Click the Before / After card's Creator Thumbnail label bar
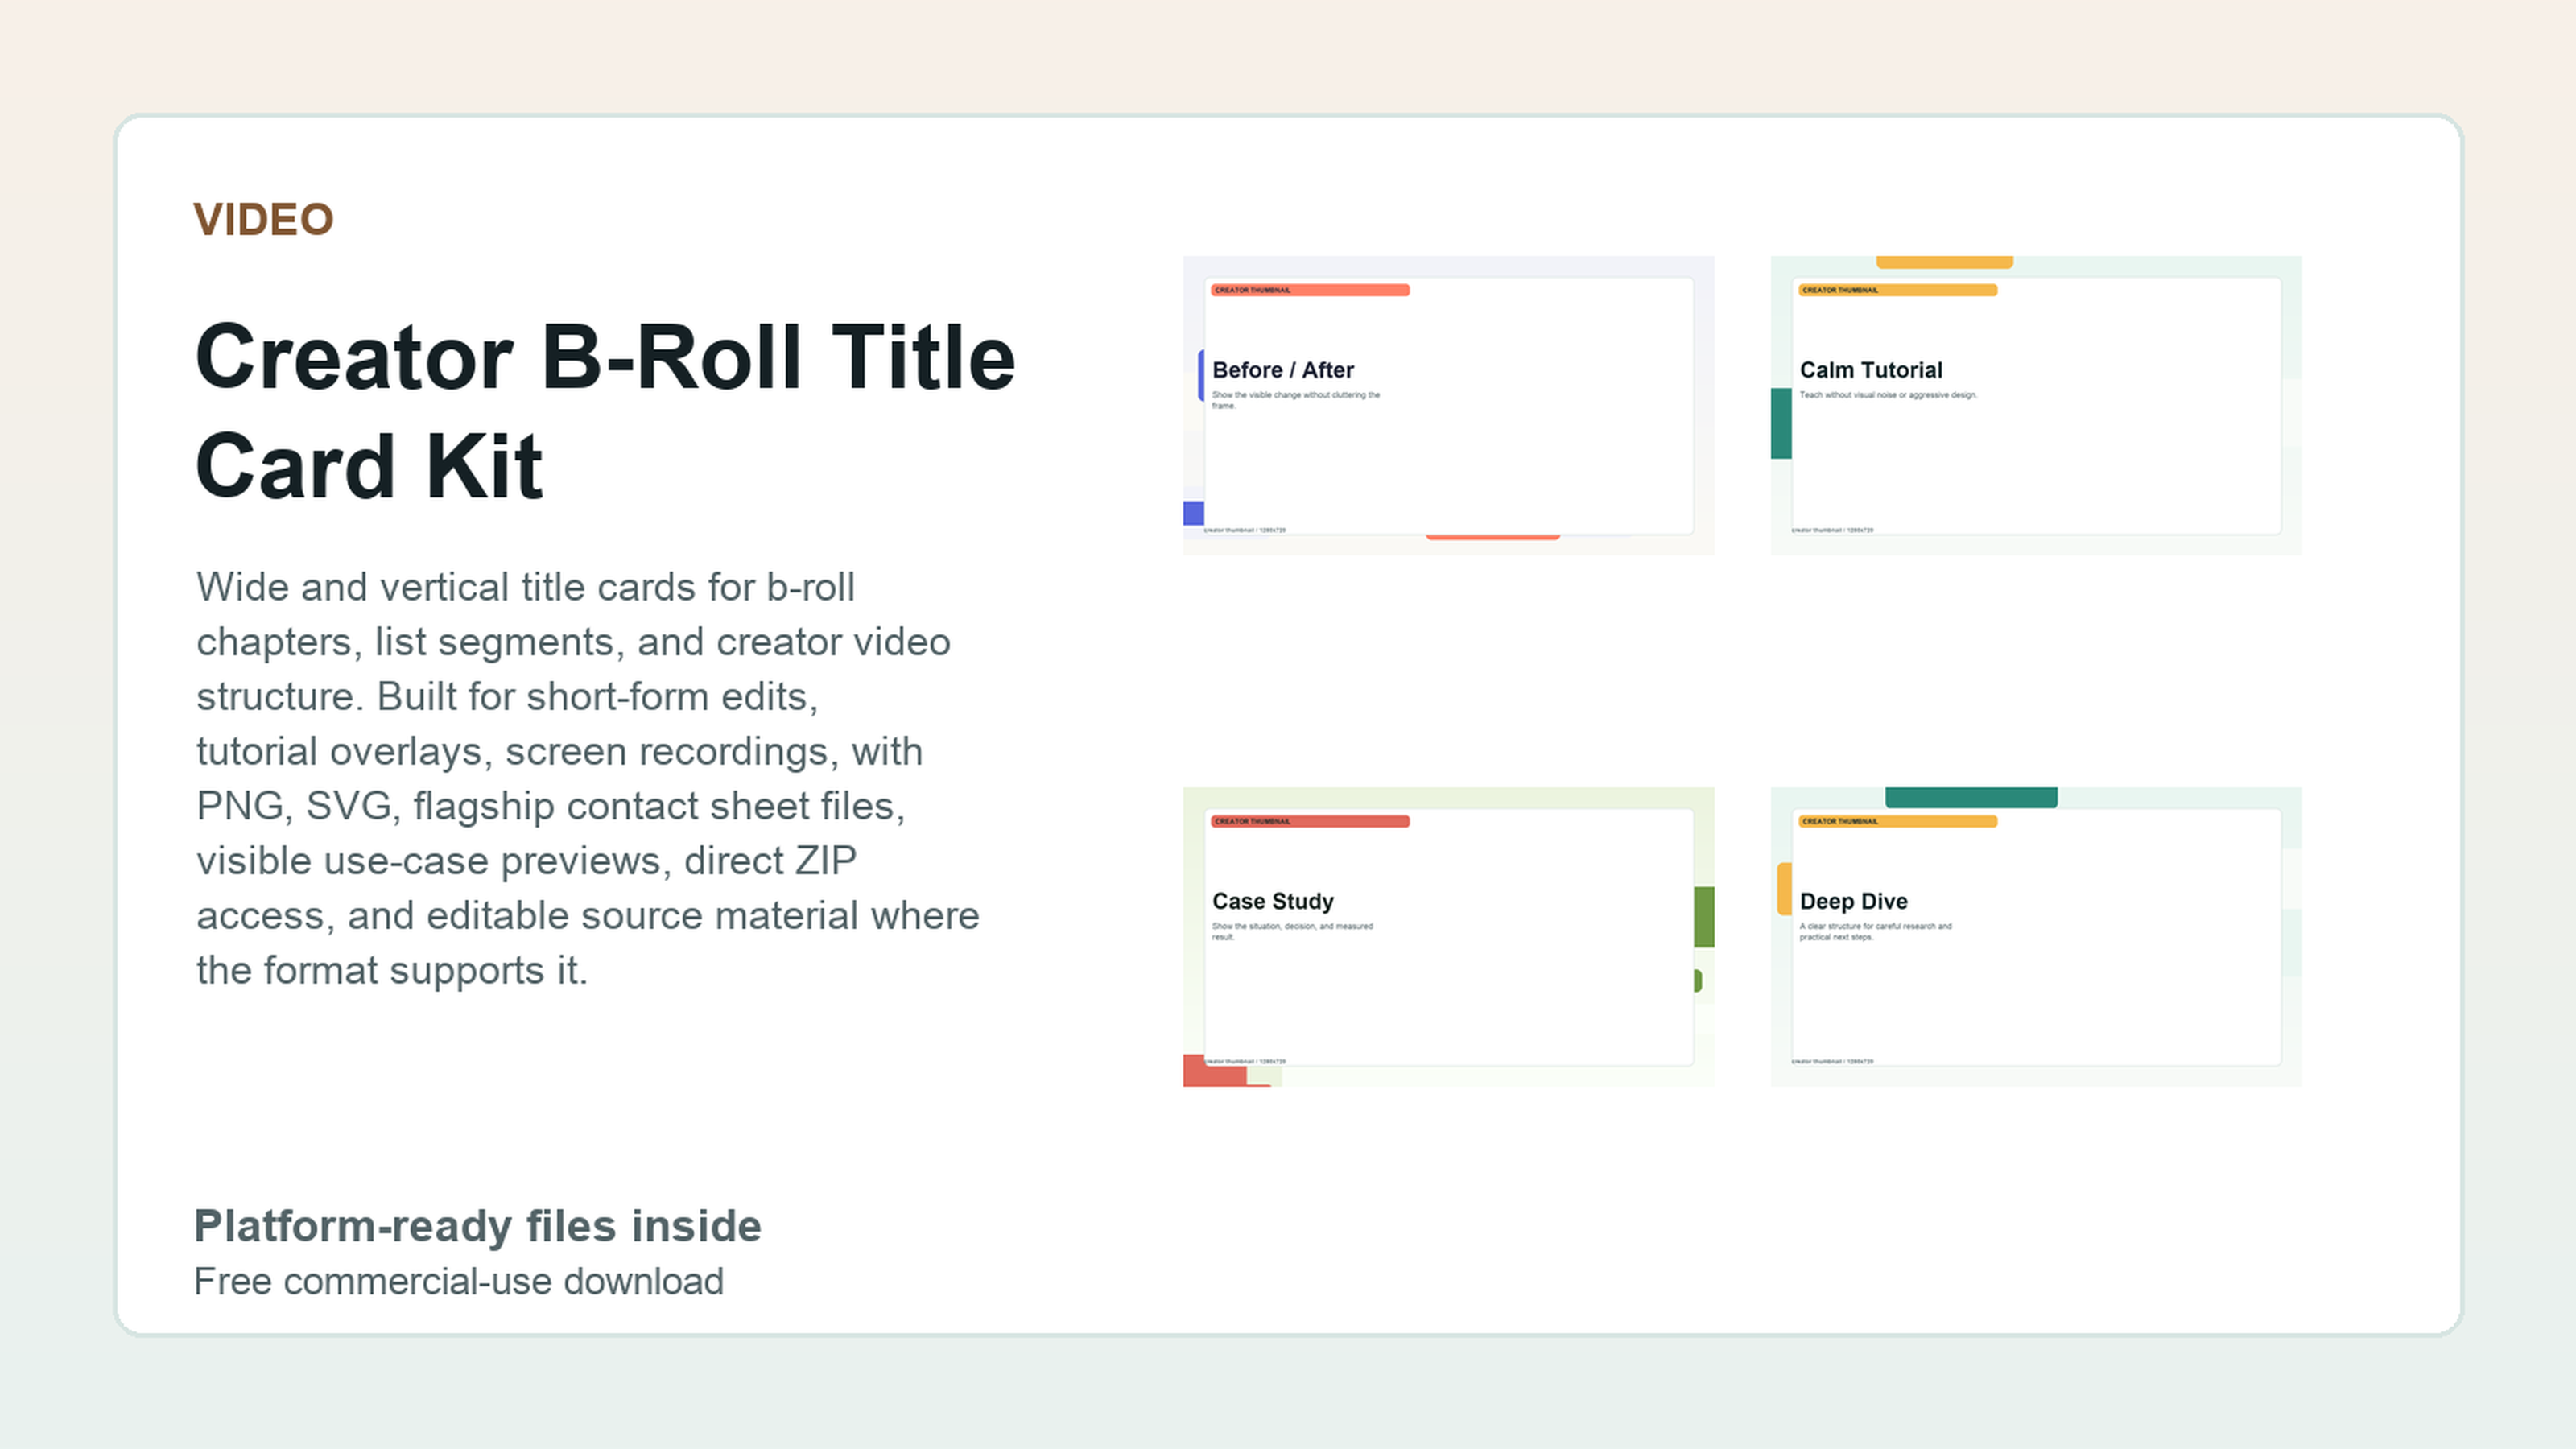The width and height of the screenshot is (2576, 1449). pos(1310,290)
